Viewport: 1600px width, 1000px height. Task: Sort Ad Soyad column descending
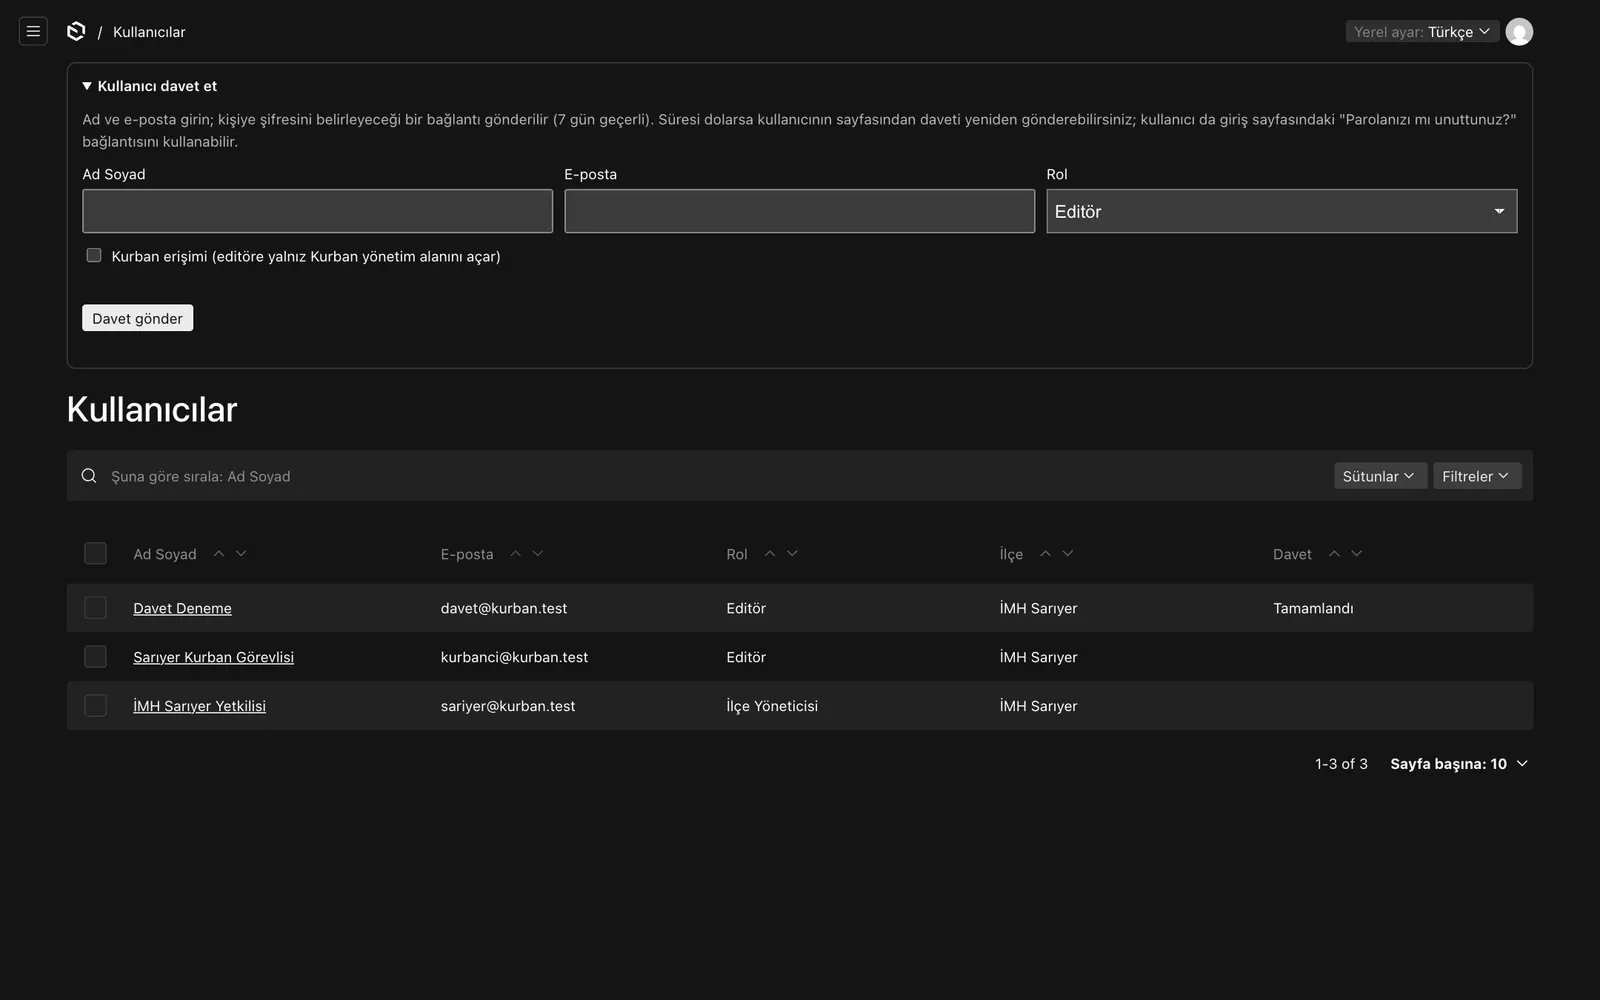click(x=241, y=553)
